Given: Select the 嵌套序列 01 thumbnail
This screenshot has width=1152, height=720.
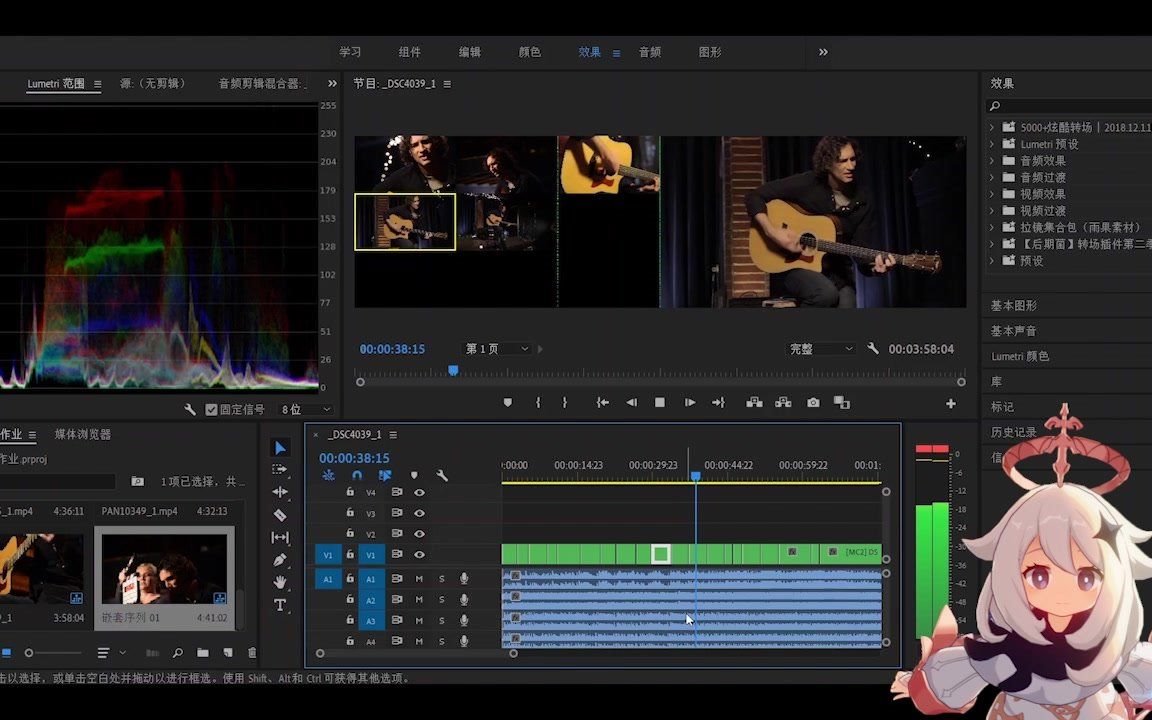Looking at the screenshot, I should click(165, 577).
